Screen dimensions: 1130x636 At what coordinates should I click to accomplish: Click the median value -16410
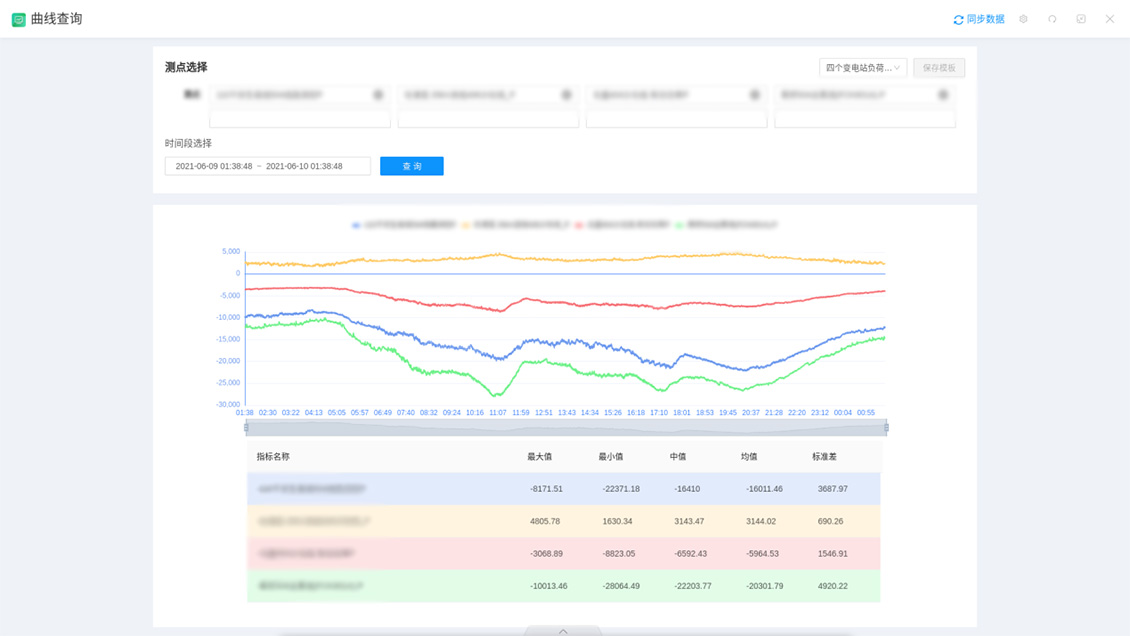point(687,489)
